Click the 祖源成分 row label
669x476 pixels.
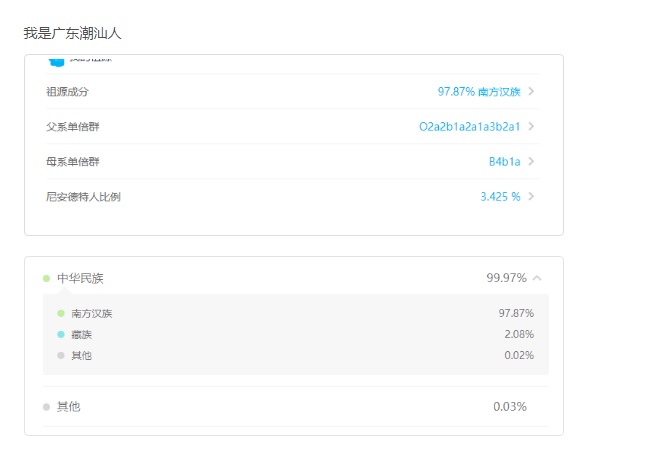pos(67,92)
